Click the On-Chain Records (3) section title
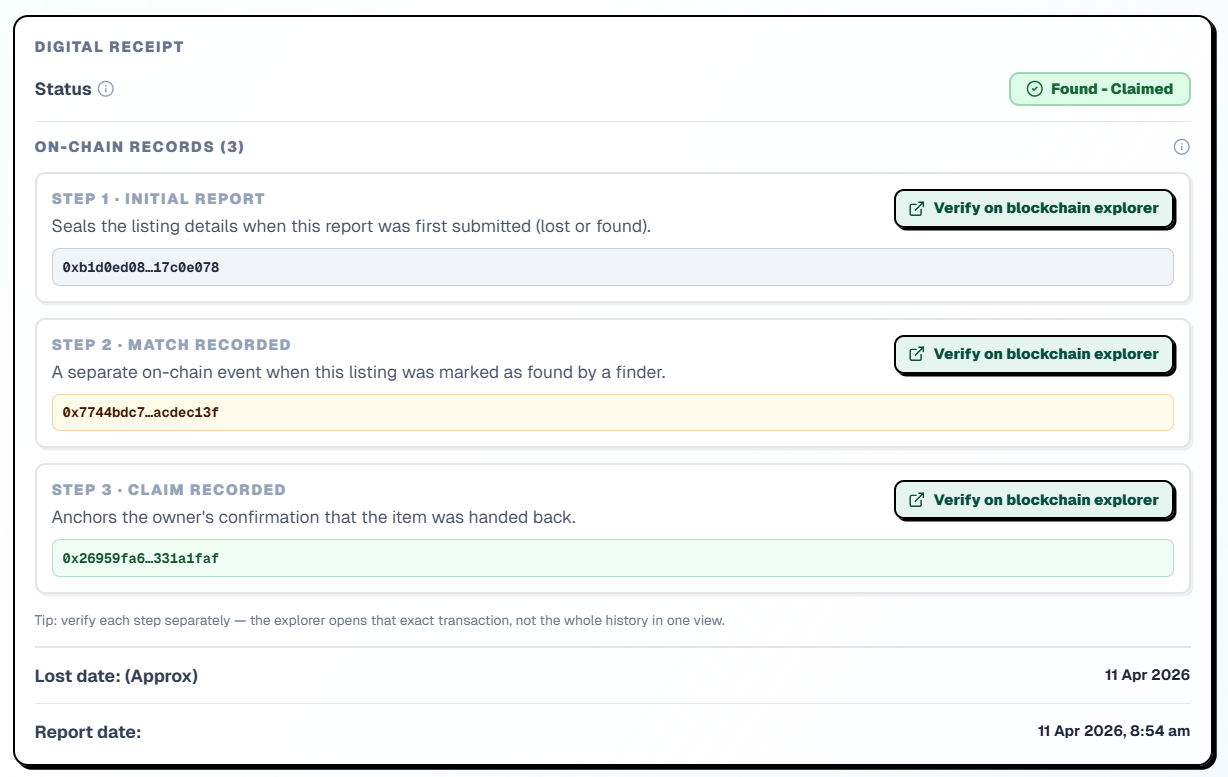1228x777 pixels. (140, 147)
